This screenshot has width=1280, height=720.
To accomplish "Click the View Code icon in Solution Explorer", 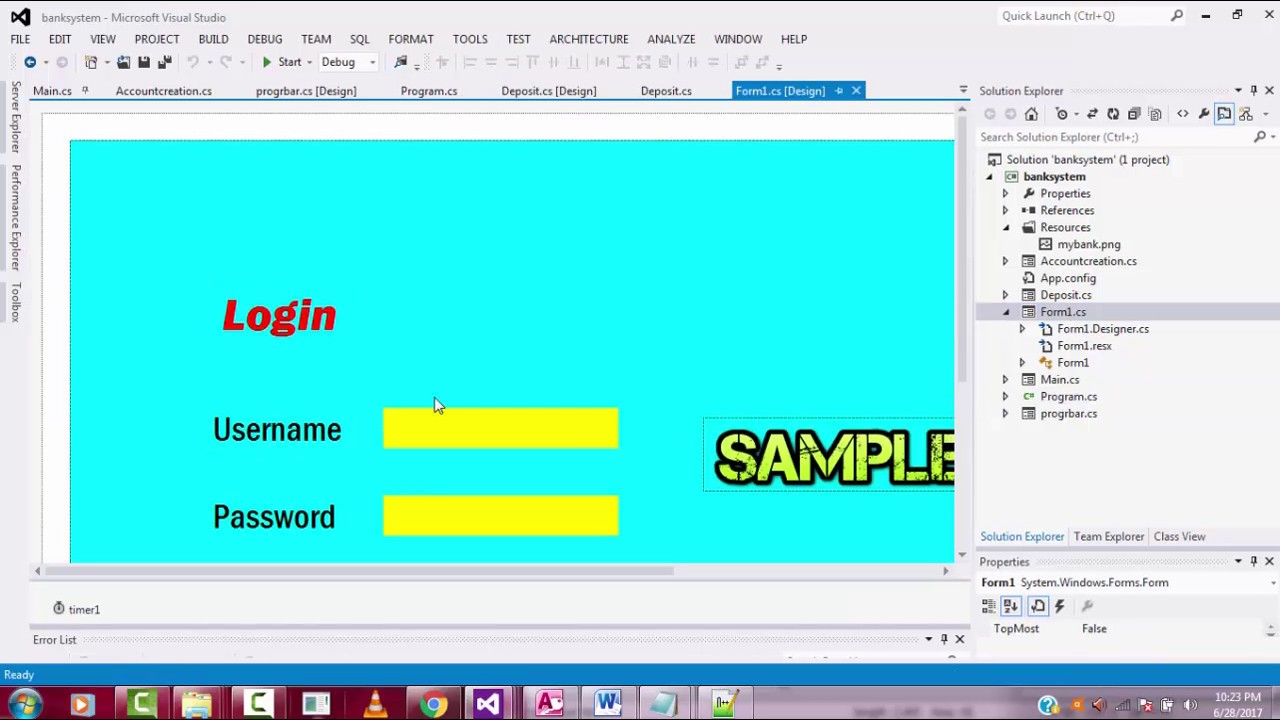I will coord(1183,114).
